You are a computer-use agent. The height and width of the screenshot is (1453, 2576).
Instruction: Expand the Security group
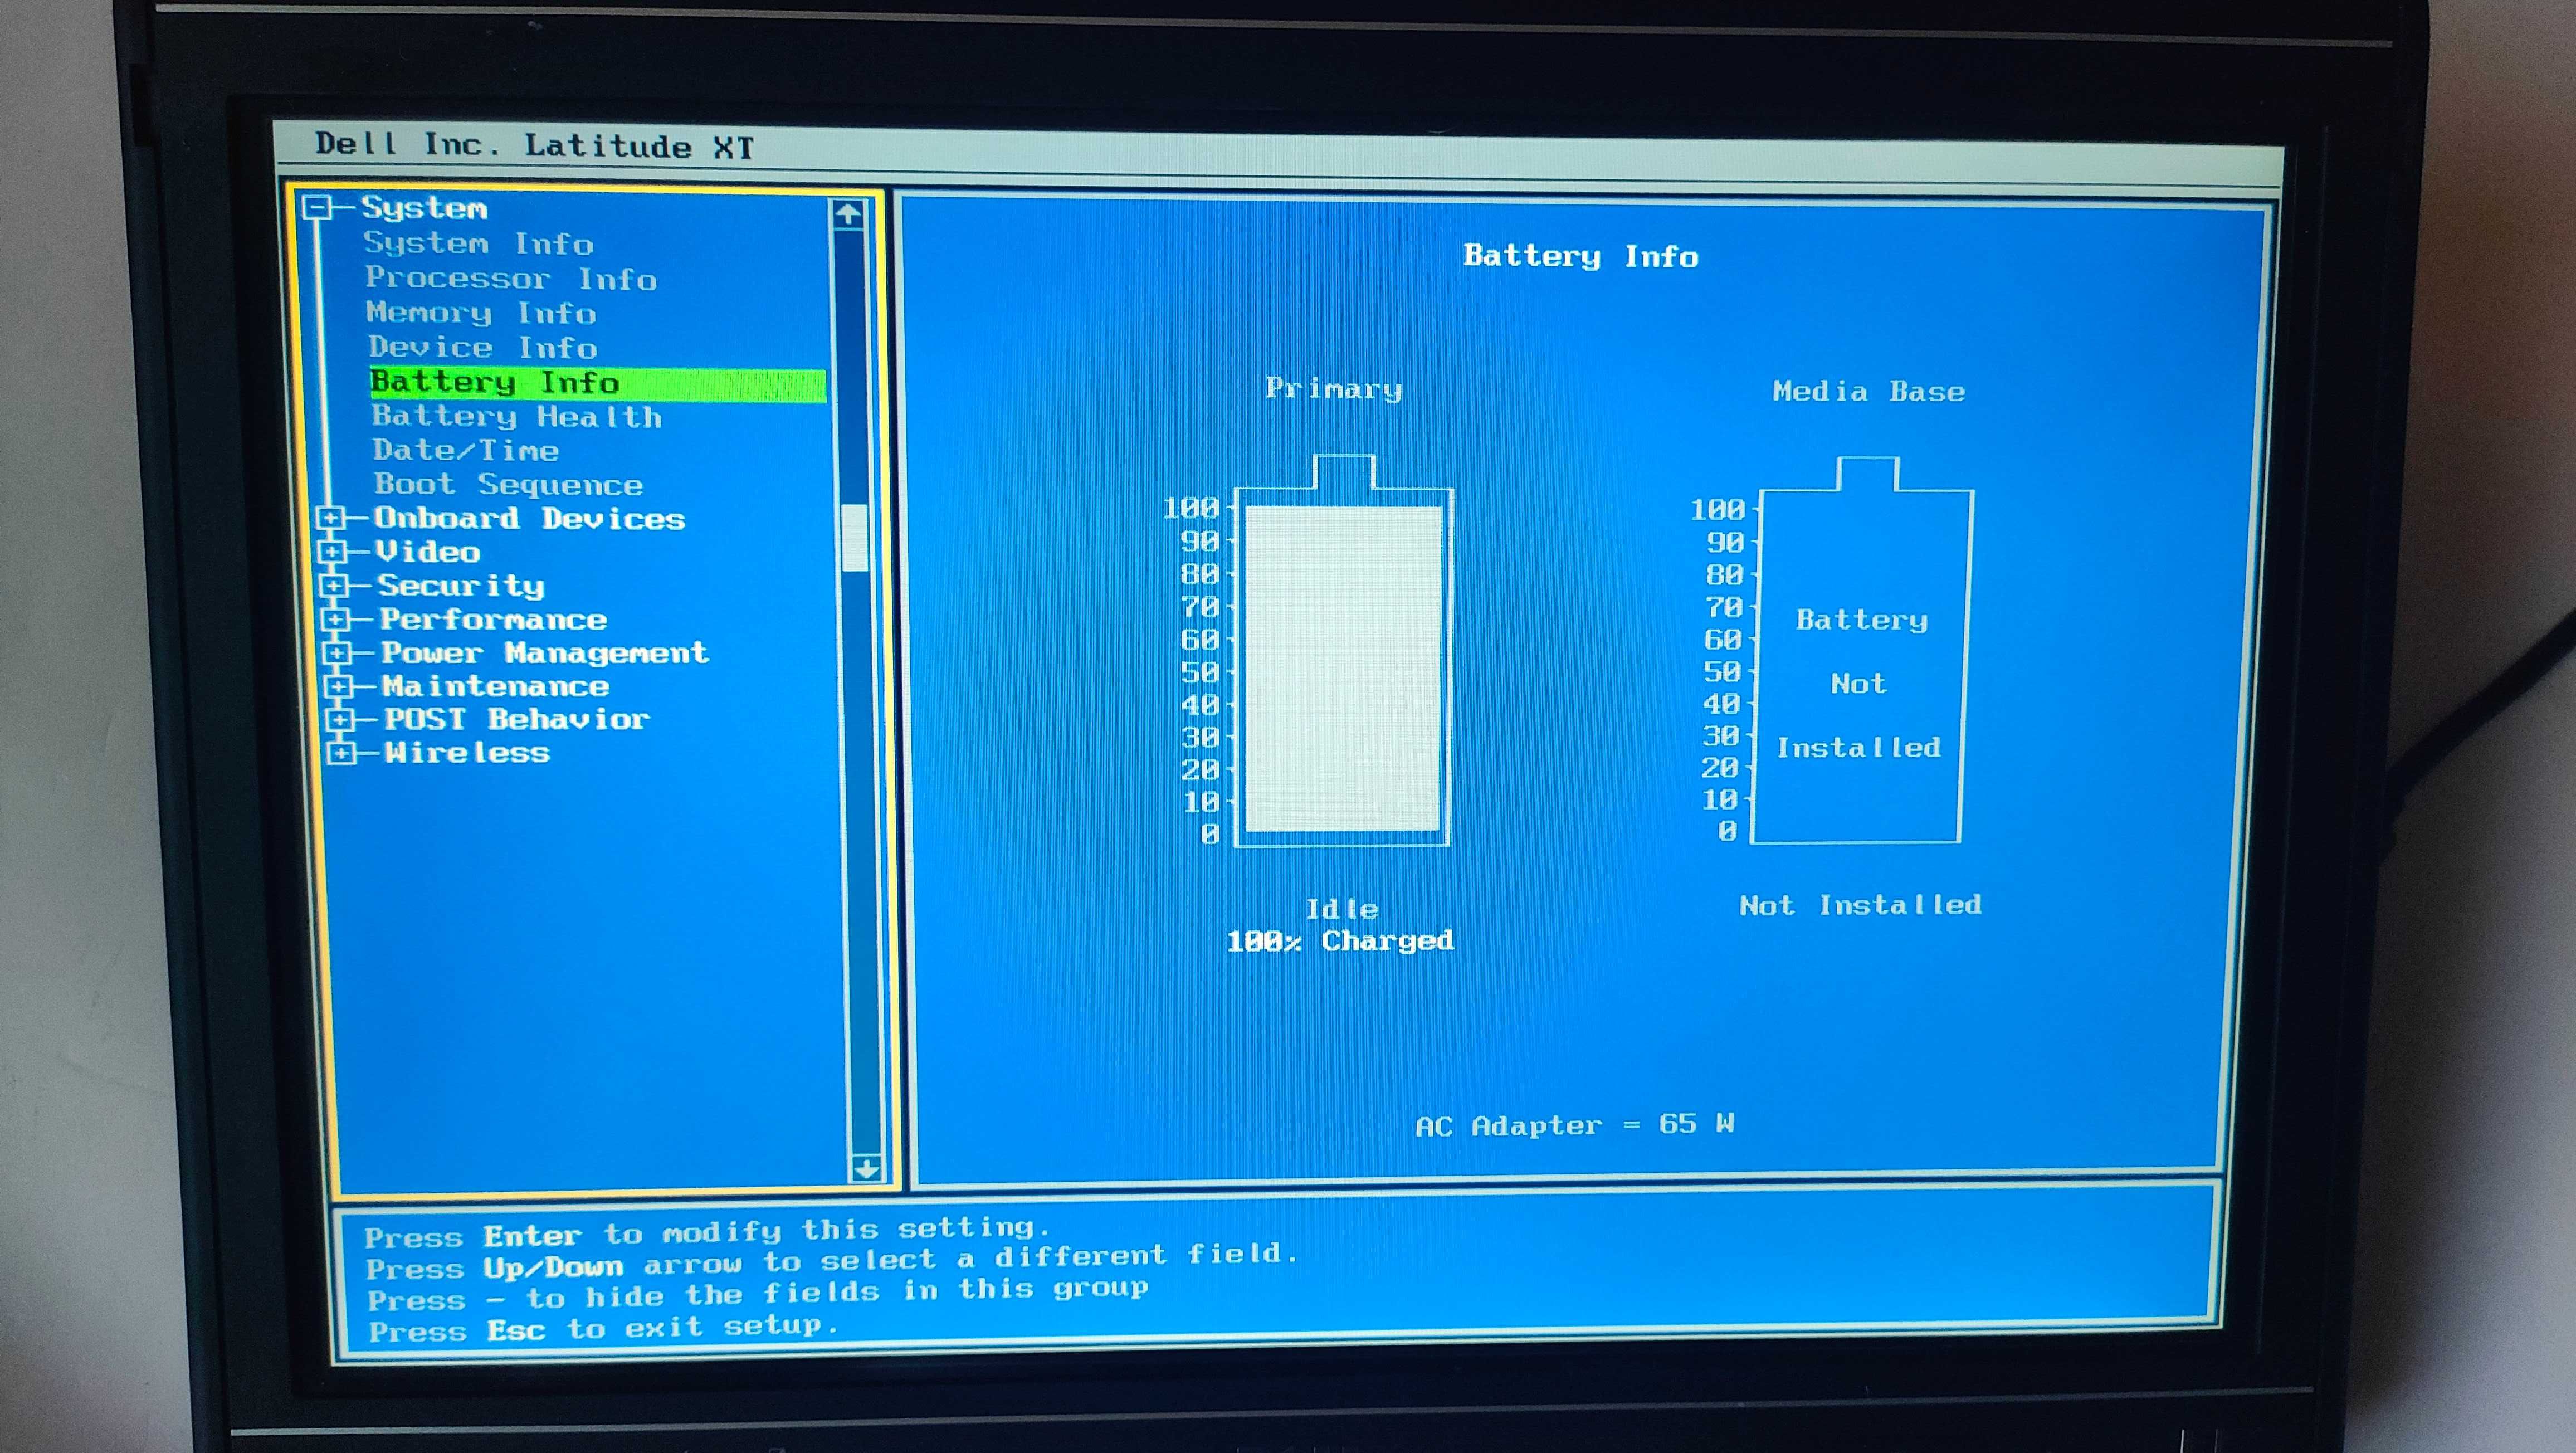click(x=334, y=585)
